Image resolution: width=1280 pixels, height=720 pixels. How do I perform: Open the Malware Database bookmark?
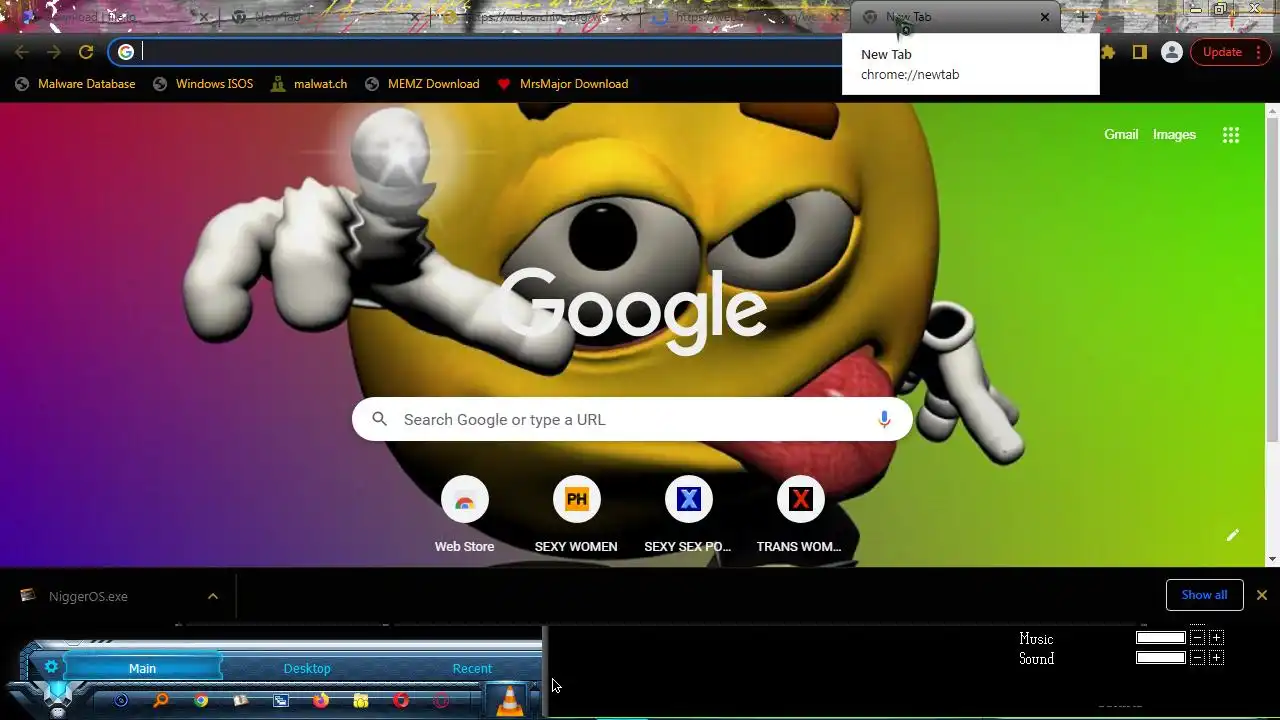75,84
